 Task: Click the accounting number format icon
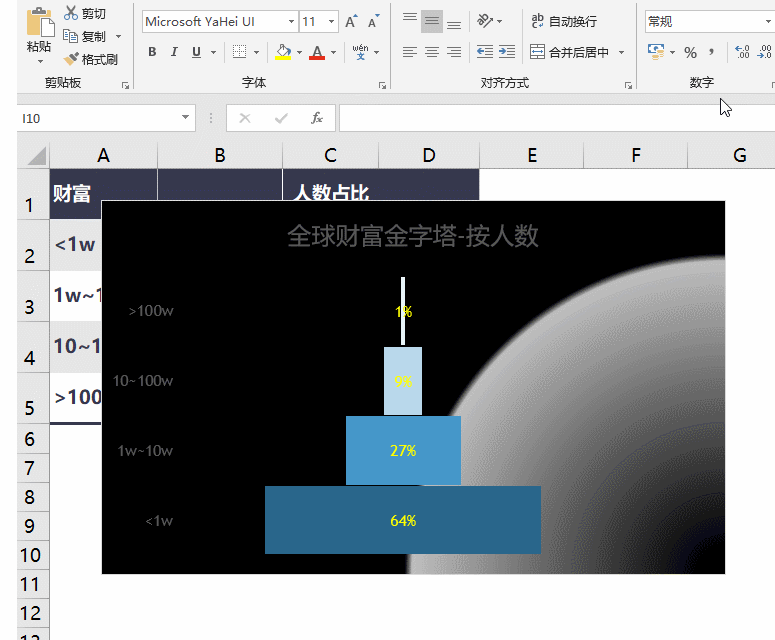coord(656,51)
